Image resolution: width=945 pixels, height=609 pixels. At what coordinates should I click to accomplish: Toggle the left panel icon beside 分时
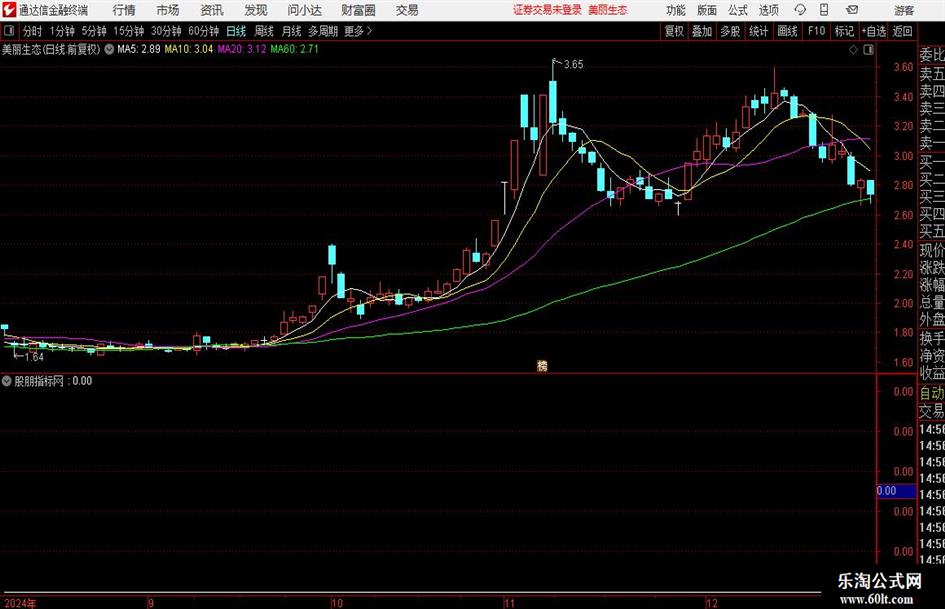tap(9, 31)
